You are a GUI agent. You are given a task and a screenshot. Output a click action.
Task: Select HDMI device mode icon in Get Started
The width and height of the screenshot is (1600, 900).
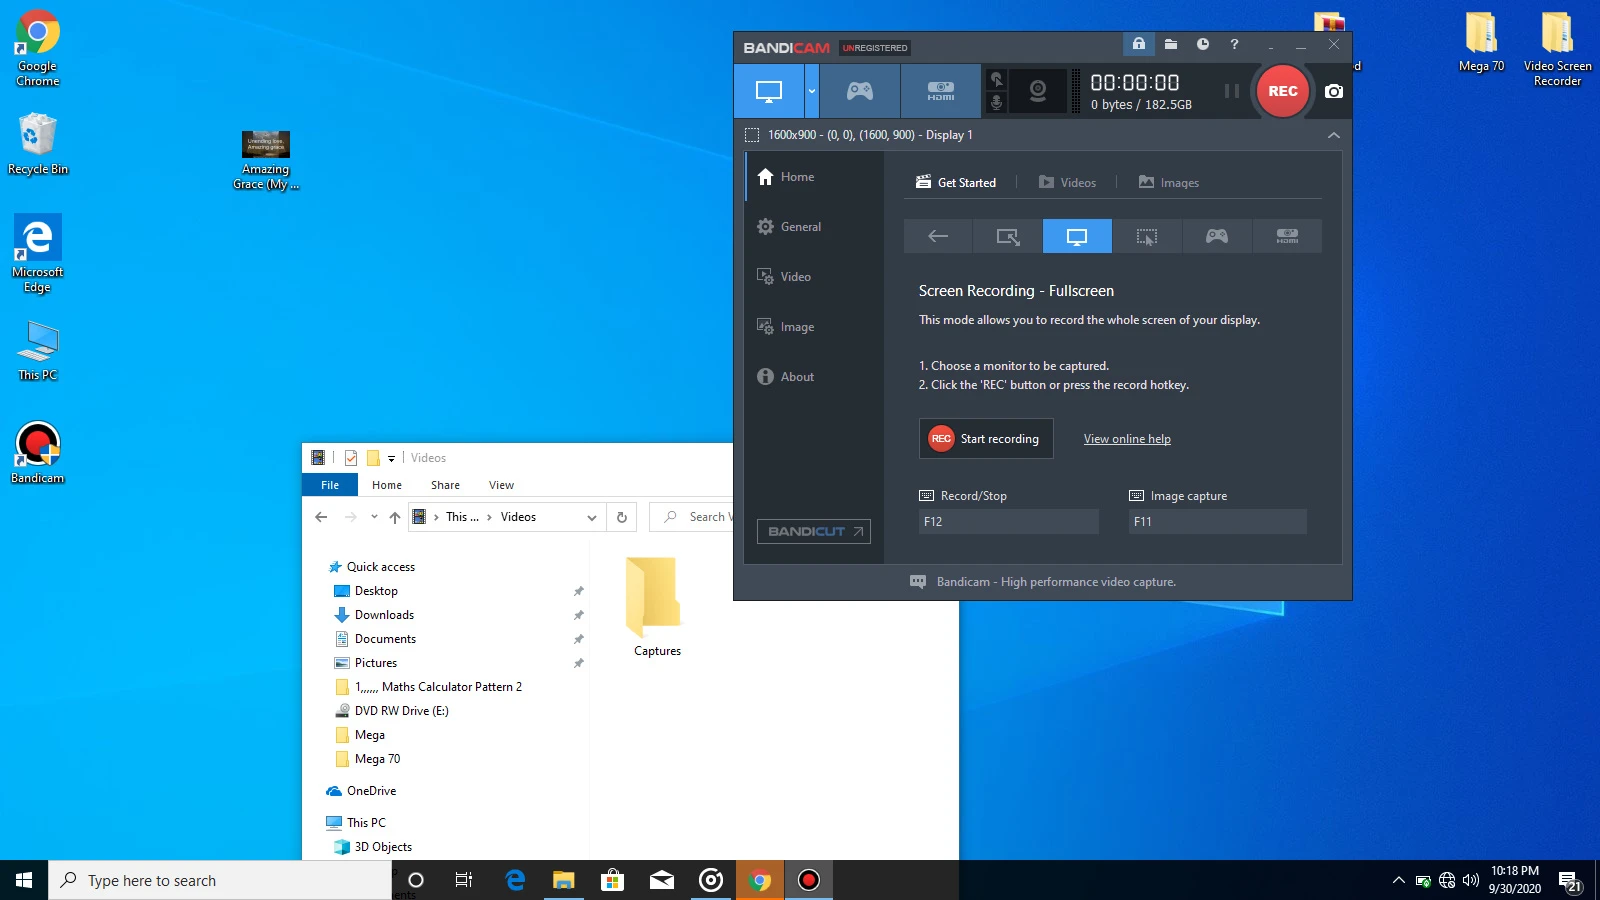1287,236
